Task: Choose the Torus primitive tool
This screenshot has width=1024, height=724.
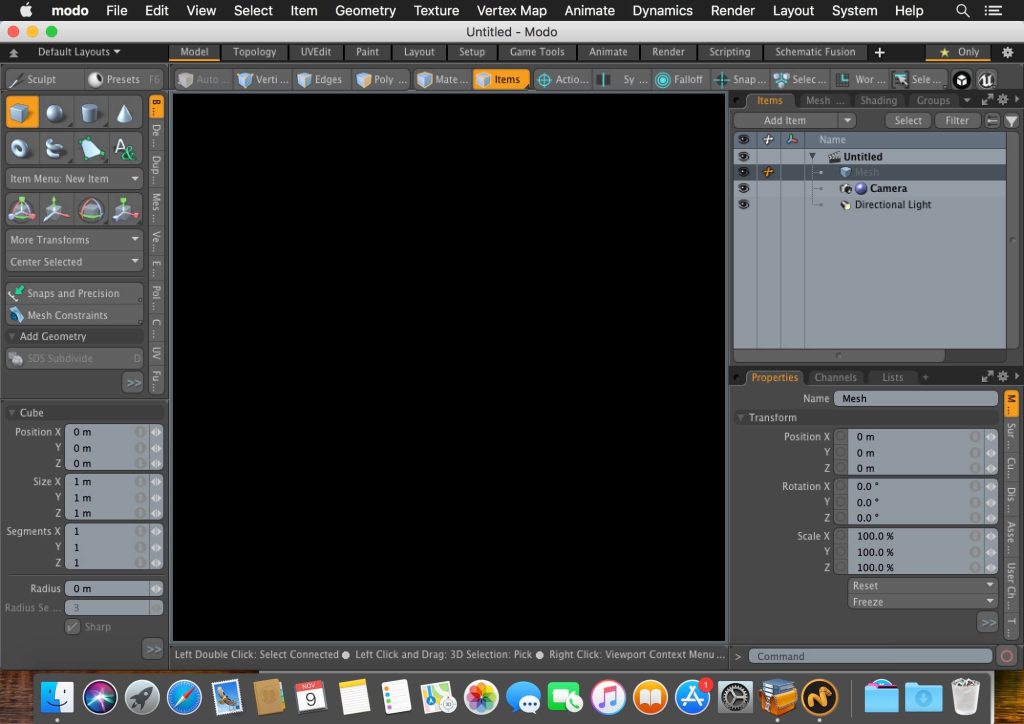Action: pyautogui.click(x=22, y=148)
